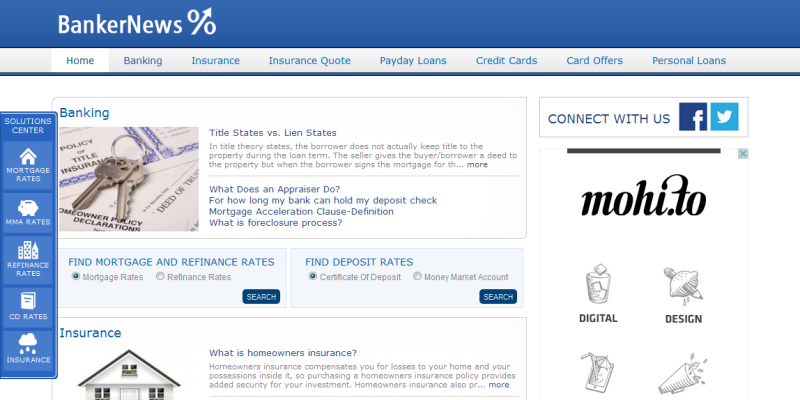Go to the Credit Cards tab
Screen dimensions: 800x400
[x=506, y=61]
